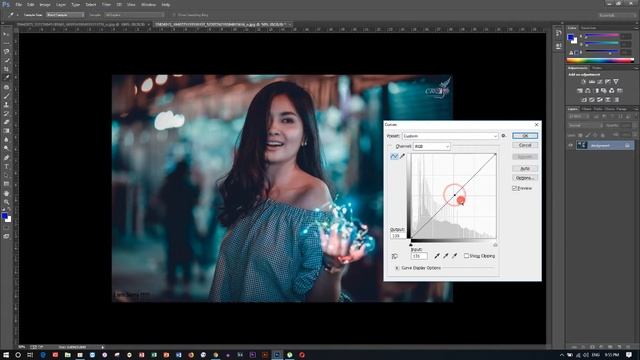The width and height of the screenshot is (640, 360).
Task: Click Options... in the Curves dialog
Action: (x=525, y=178)
